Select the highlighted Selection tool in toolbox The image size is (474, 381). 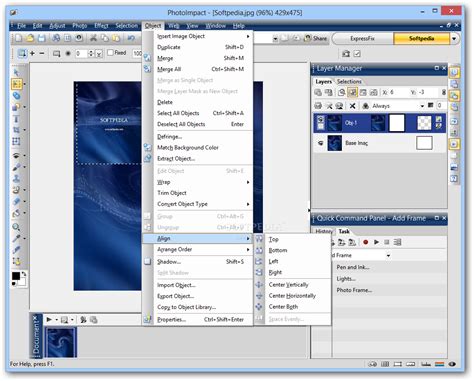(16, 84)
